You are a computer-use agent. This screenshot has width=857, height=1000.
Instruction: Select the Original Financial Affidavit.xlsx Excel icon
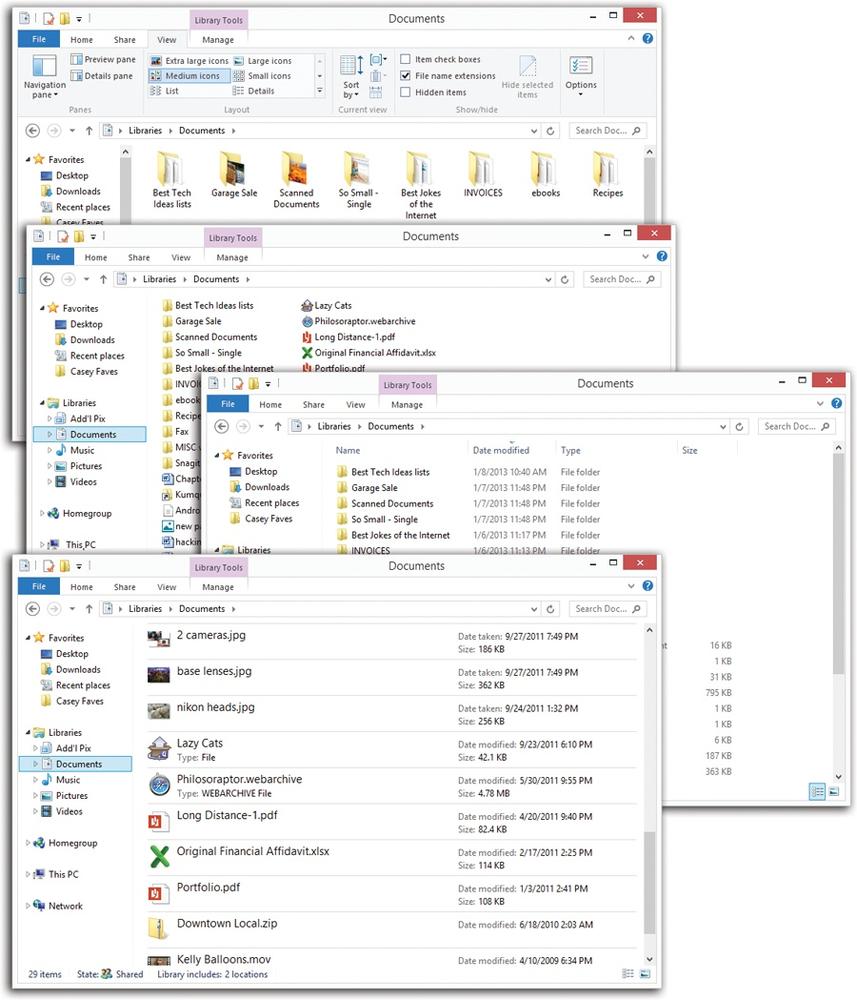pos(159,857)
